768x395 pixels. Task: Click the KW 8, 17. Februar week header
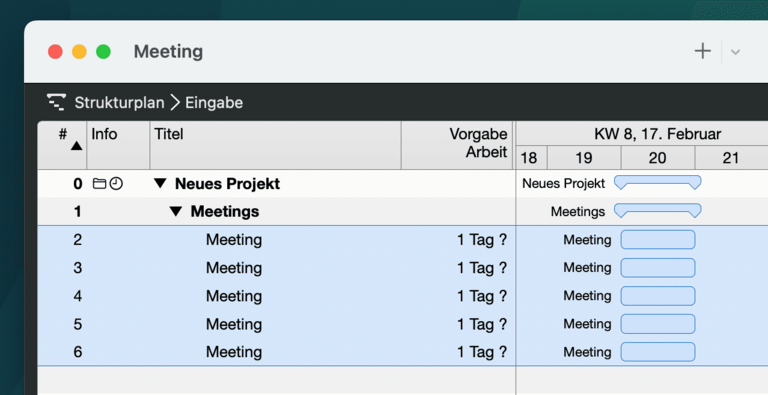pos(657,134)
